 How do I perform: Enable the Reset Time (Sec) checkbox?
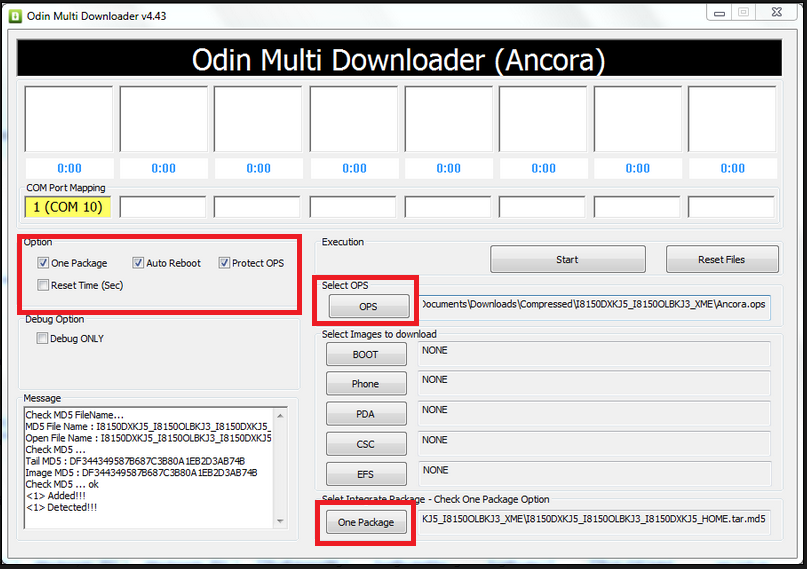pyautogui.click(x=43, y=285)
